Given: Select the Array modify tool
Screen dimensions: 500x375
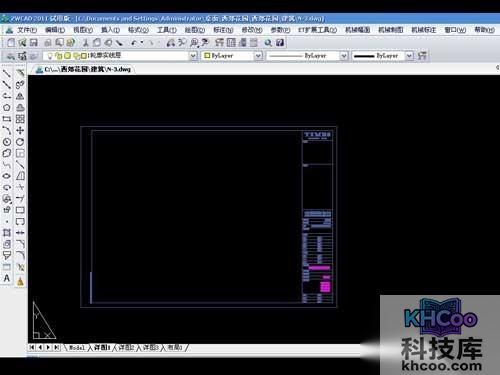Looking at the screenshot, I should 20,119.
